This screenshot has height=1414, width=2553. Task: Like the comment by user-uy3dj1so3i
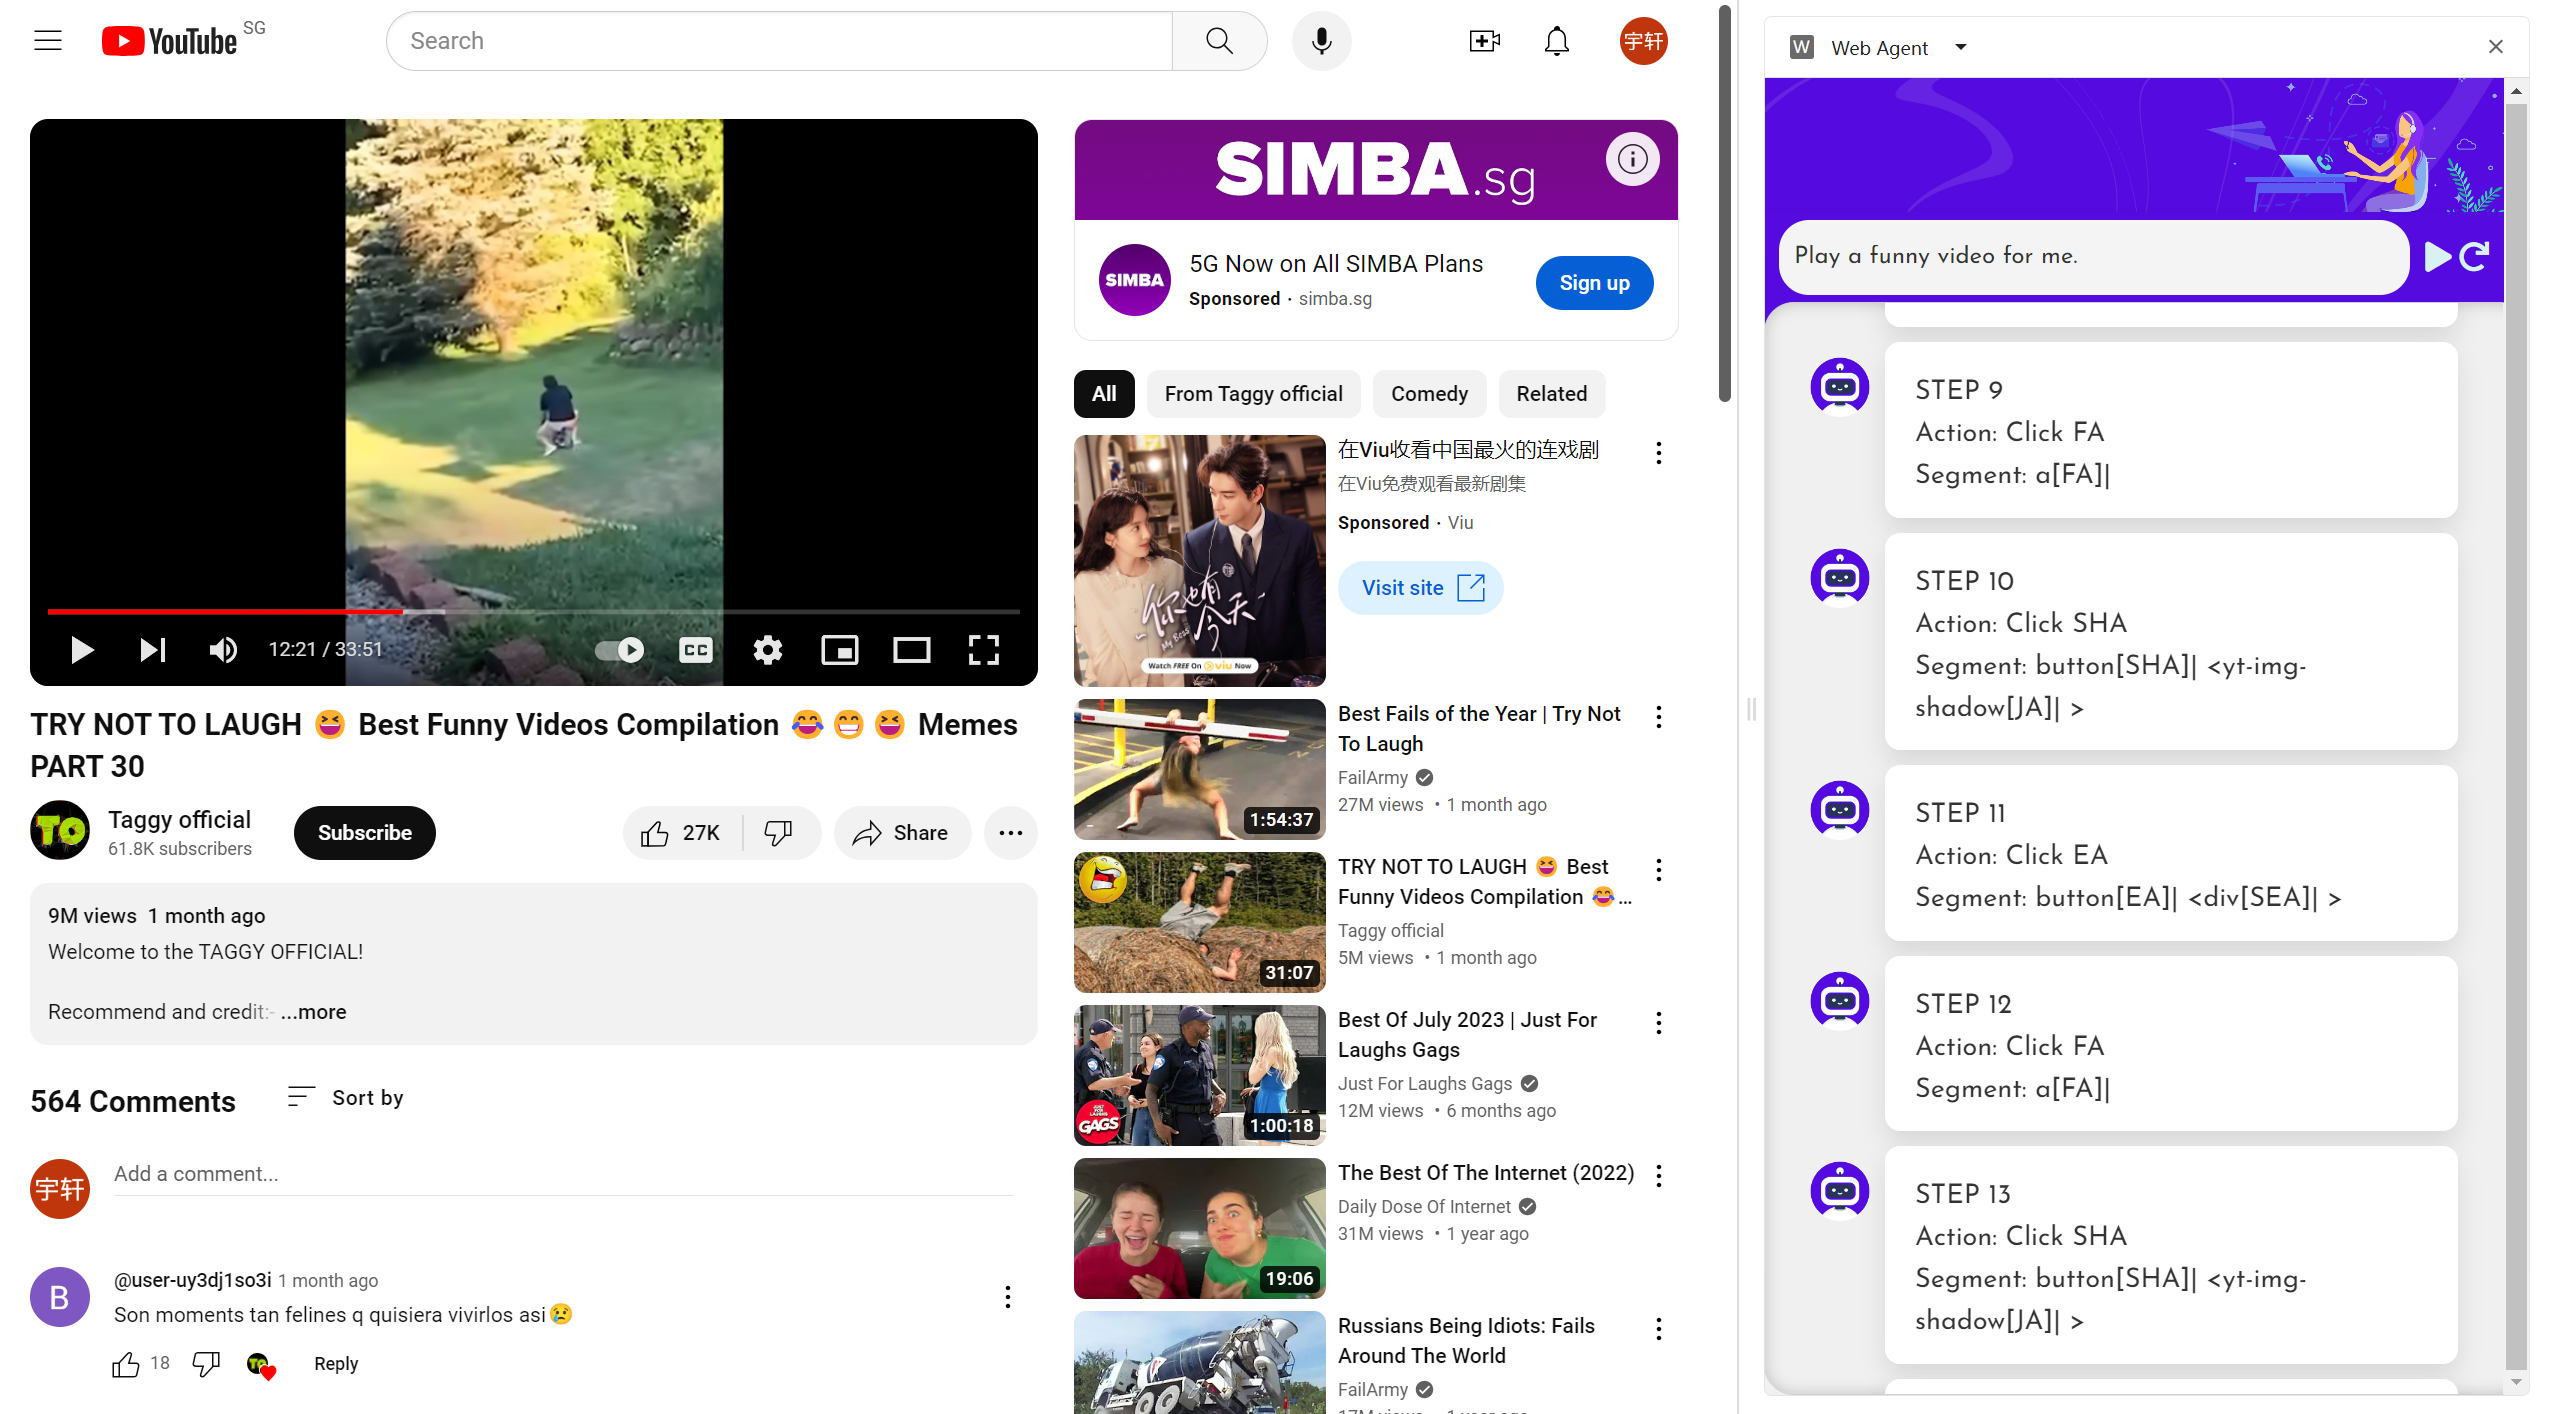coord(125,1364)
